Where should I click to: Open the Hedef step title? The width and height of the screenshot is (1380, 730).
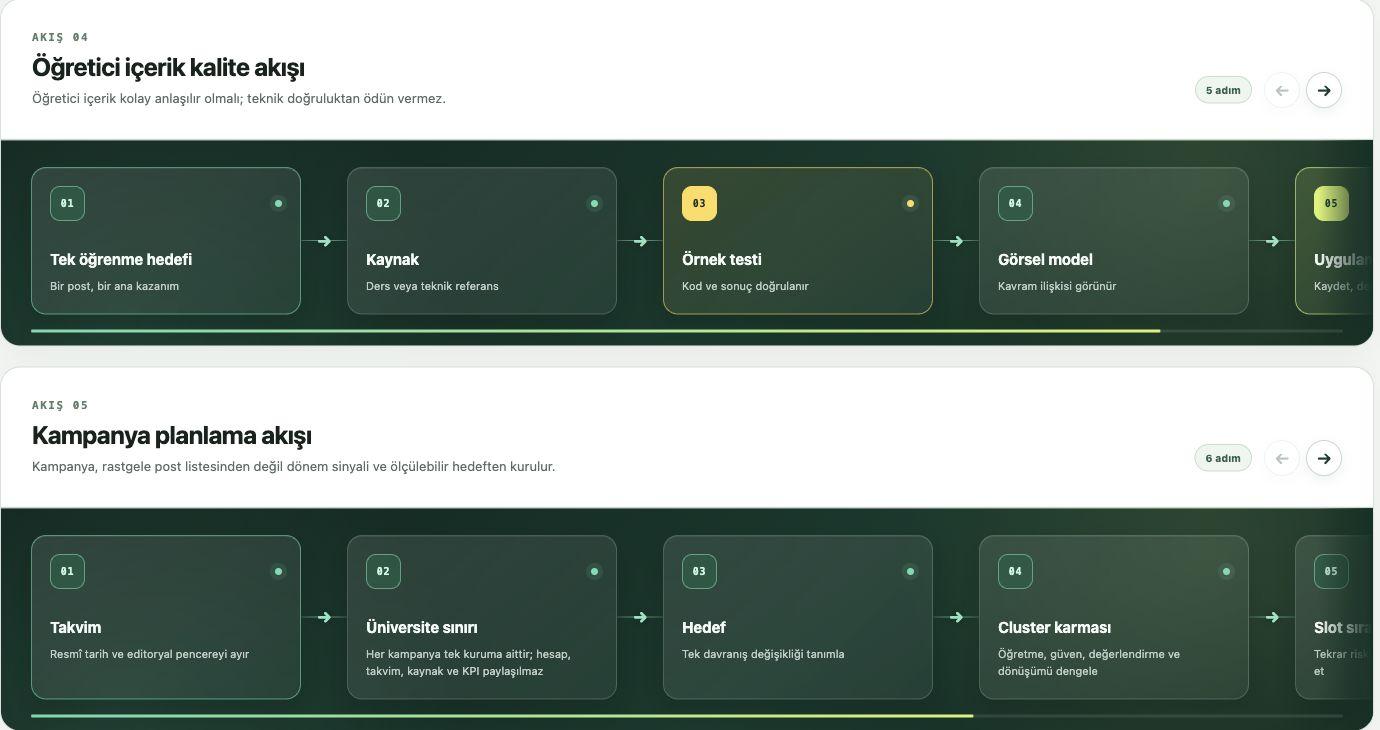[x=704, y=627]
